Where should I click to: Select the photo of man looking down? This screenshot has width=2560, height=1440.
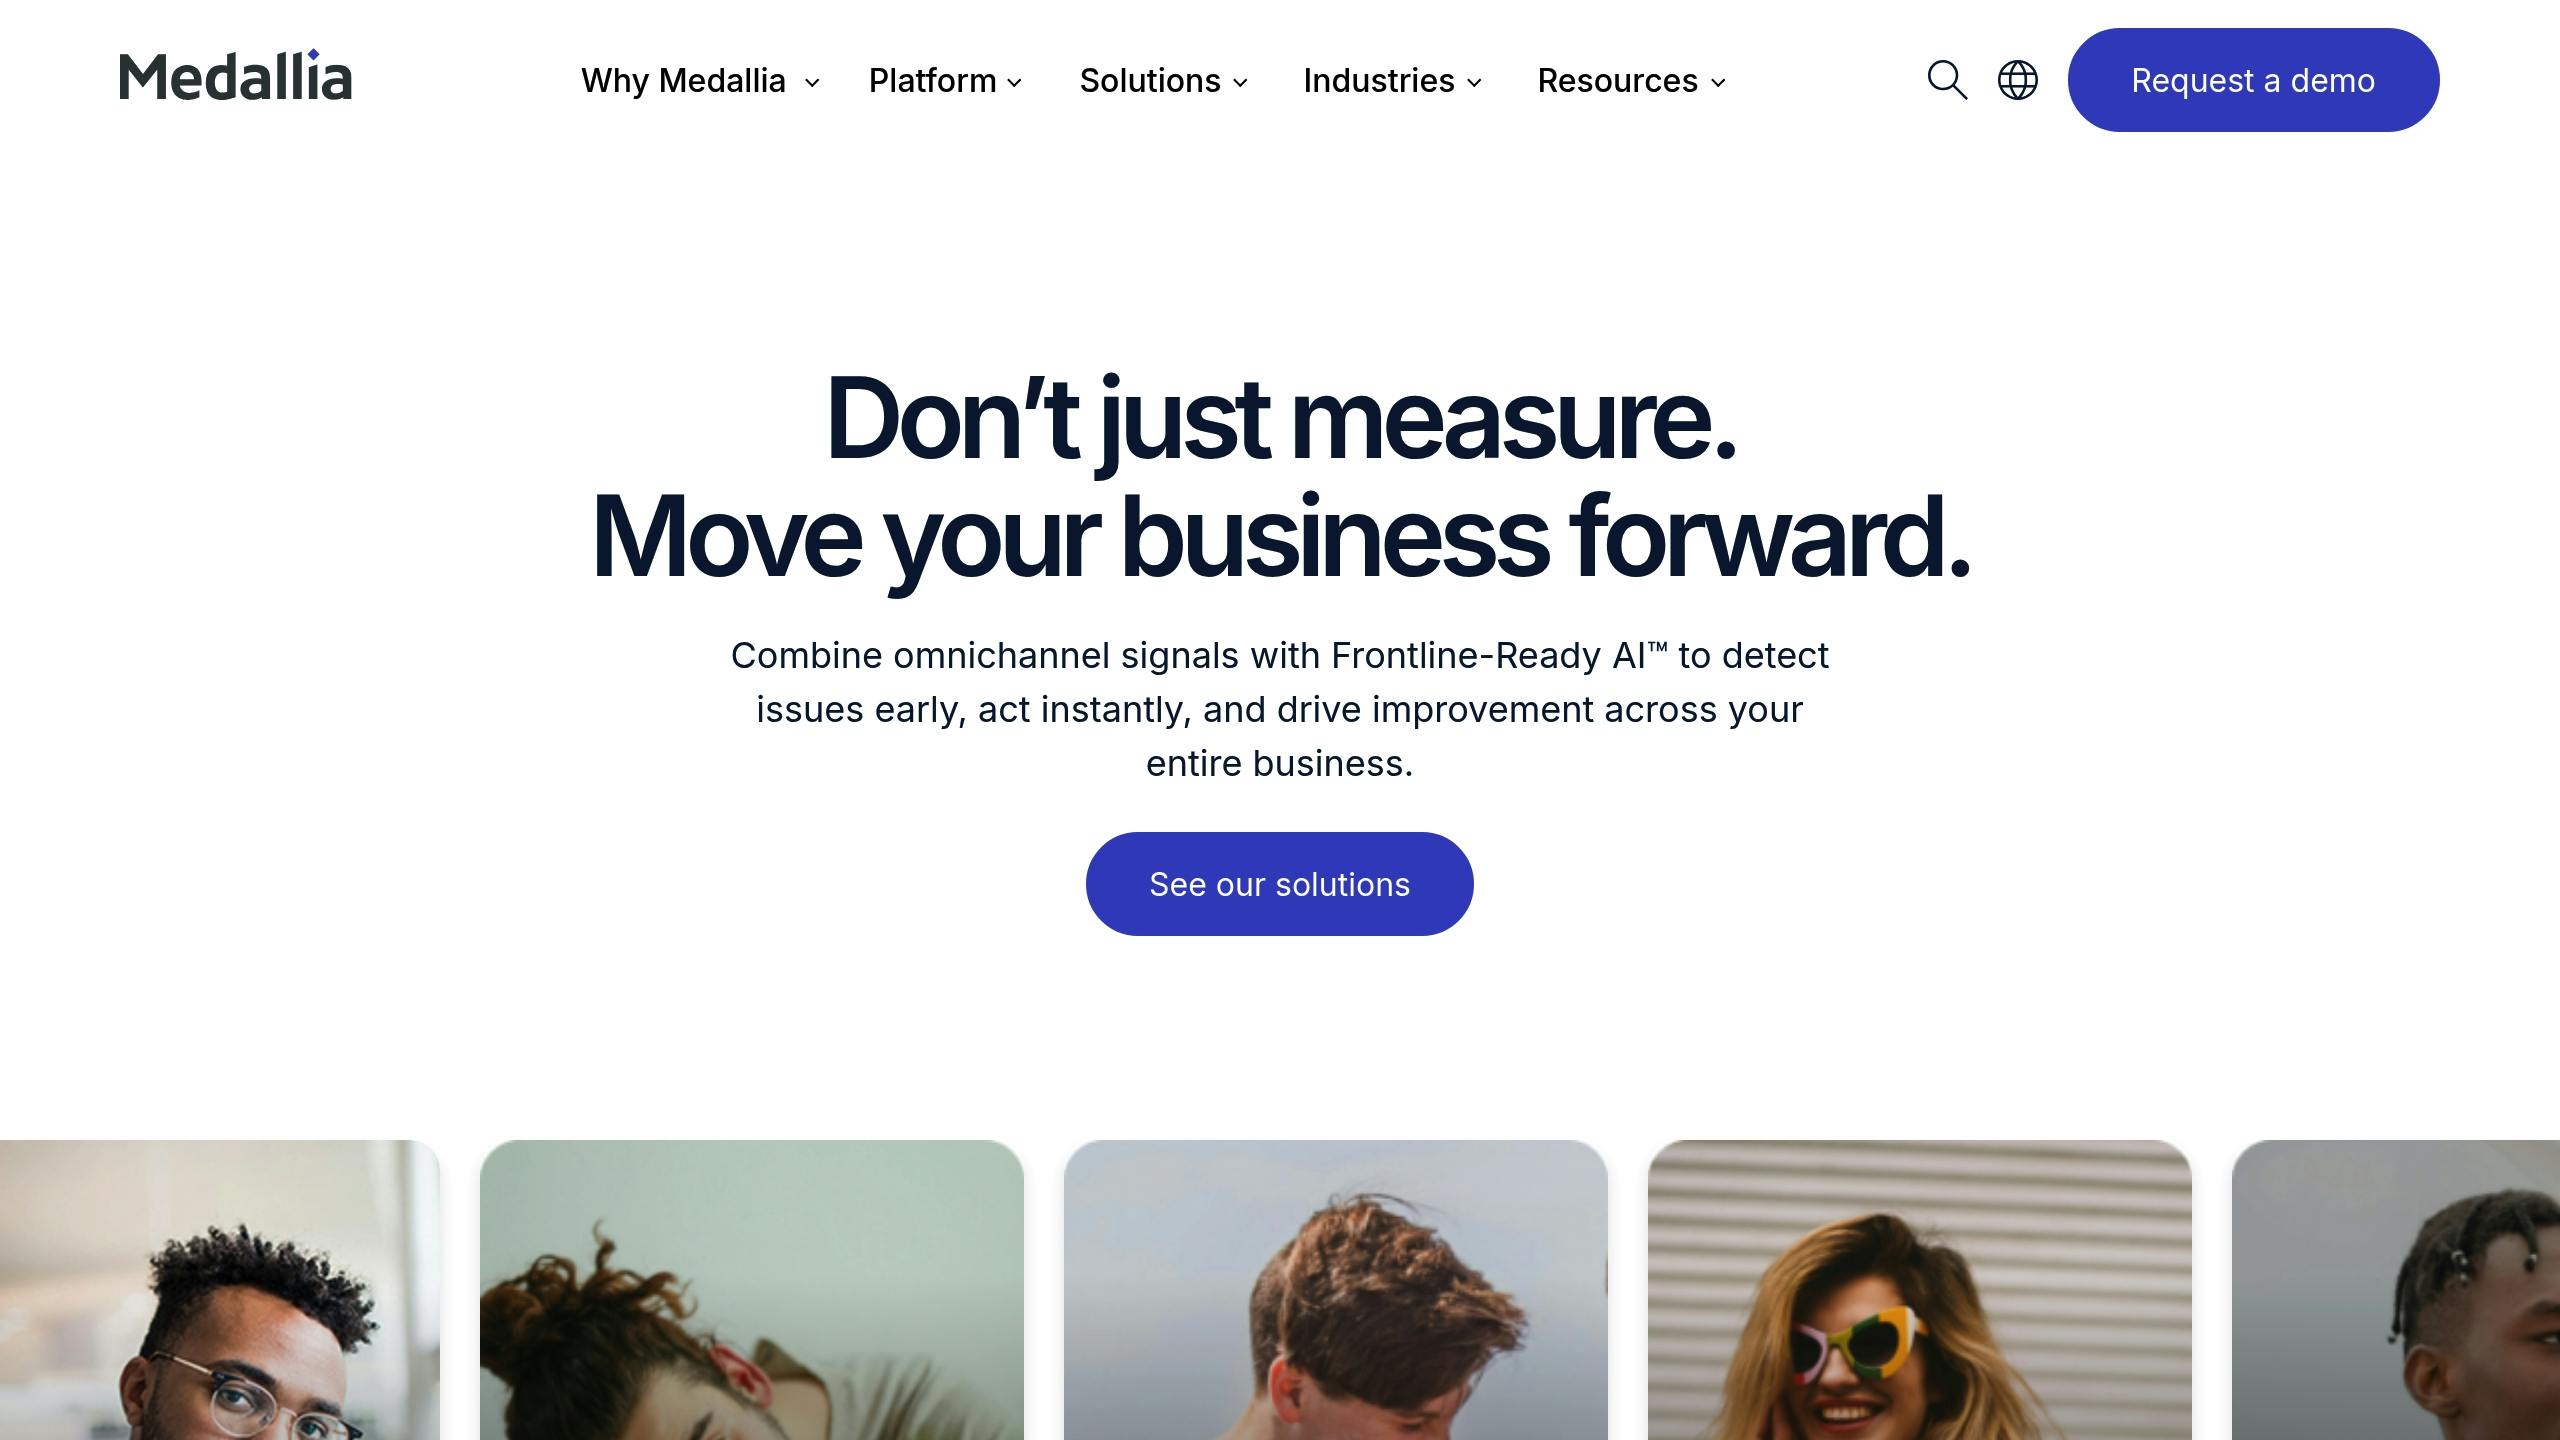[x=1336, y=1290]
